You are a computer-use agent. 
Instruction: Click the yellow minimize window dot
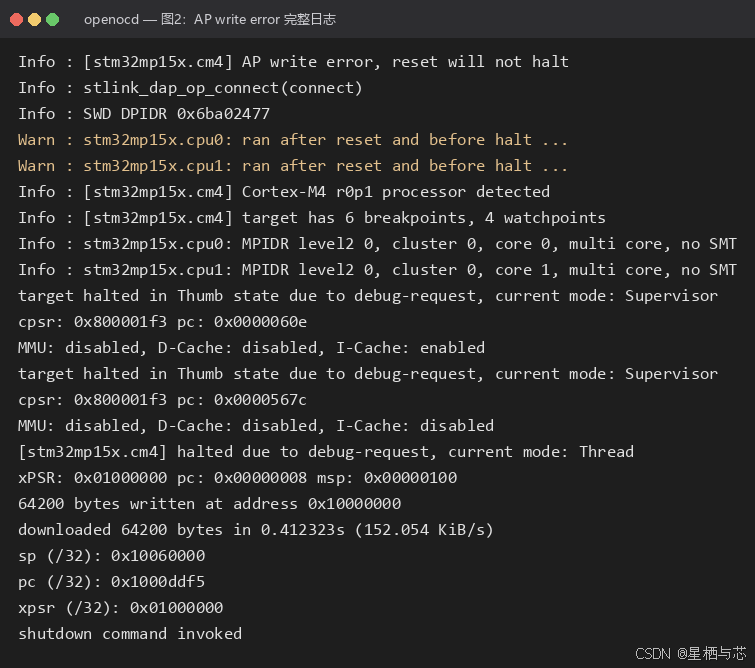[x=35, y=20]
